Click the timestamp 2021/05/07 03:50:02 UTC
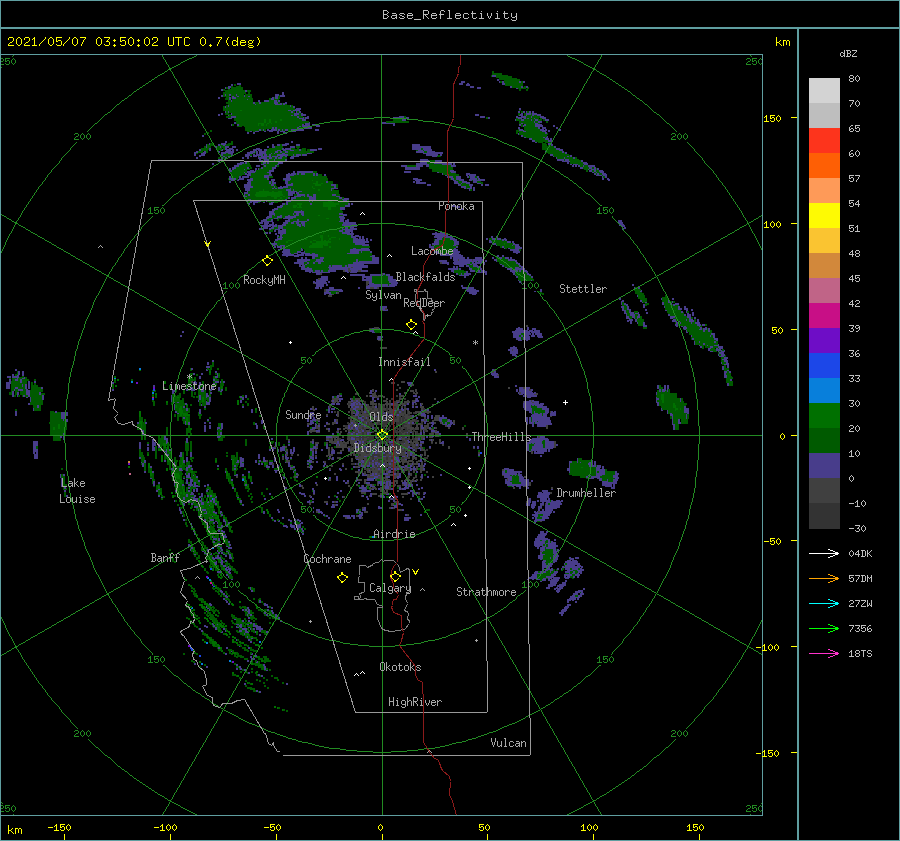The width and height of the screenshot is (900, 841). click(x=99, y=41)
